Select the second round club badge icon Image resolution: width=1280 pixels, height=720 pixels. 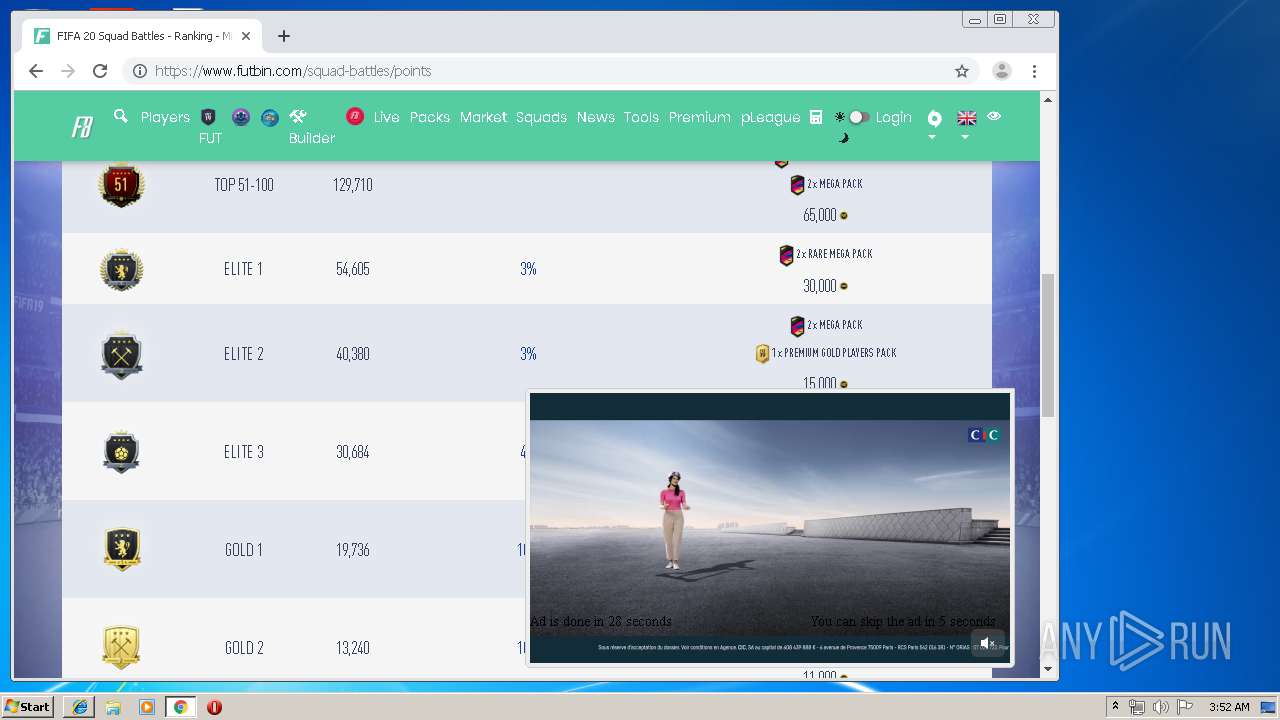click(x=270, y=117)
